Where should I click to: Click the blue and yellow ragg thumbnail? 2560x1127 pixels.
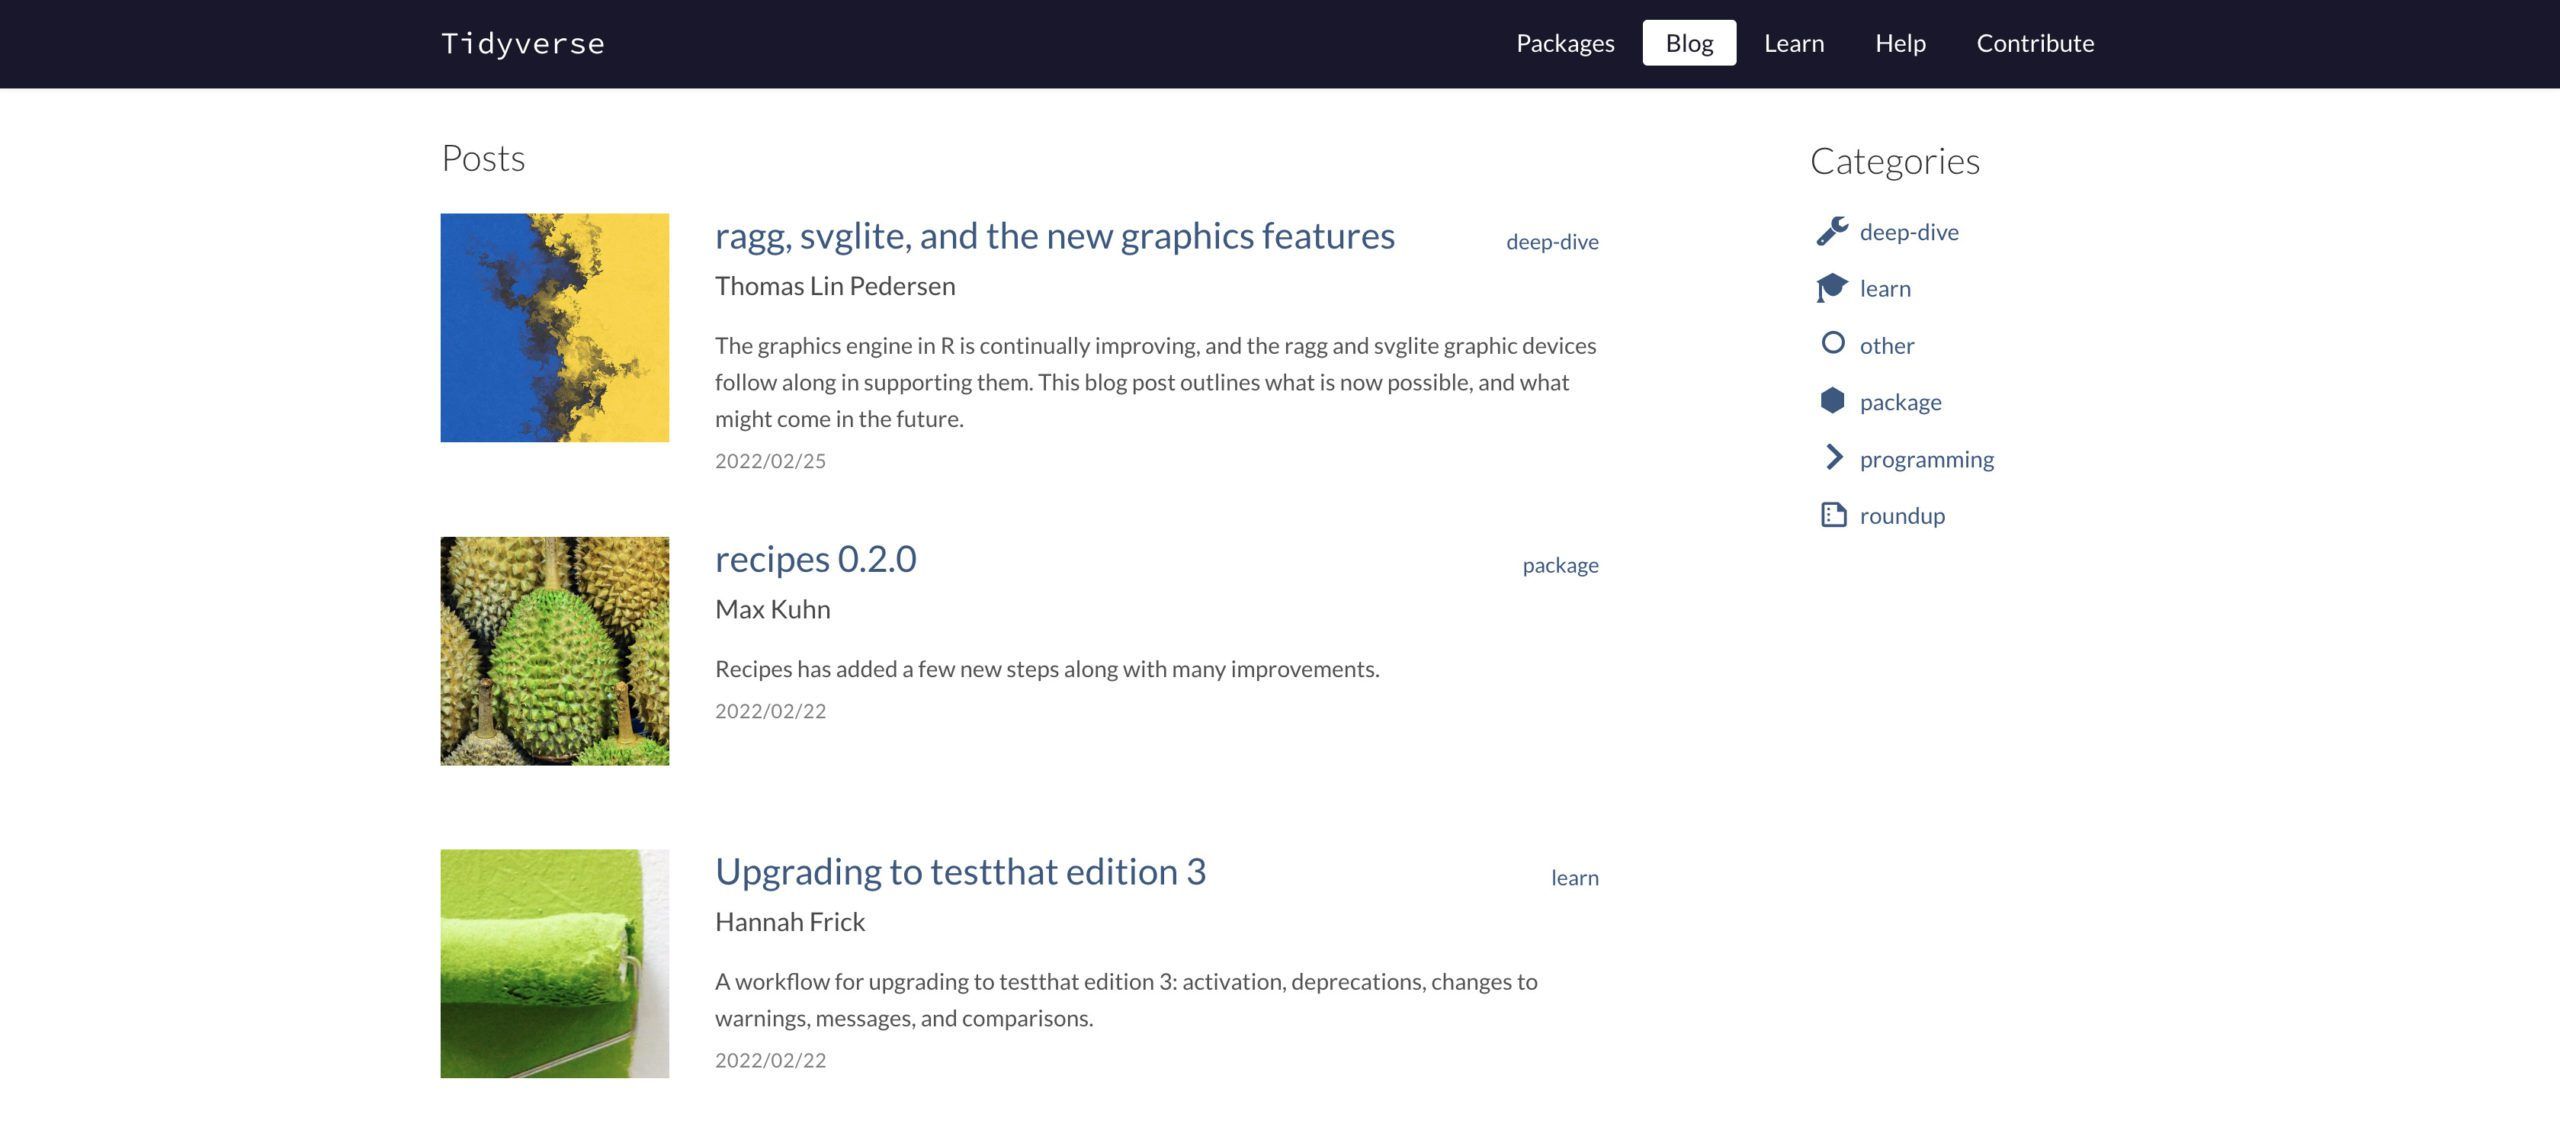click(x=555, y=327)
